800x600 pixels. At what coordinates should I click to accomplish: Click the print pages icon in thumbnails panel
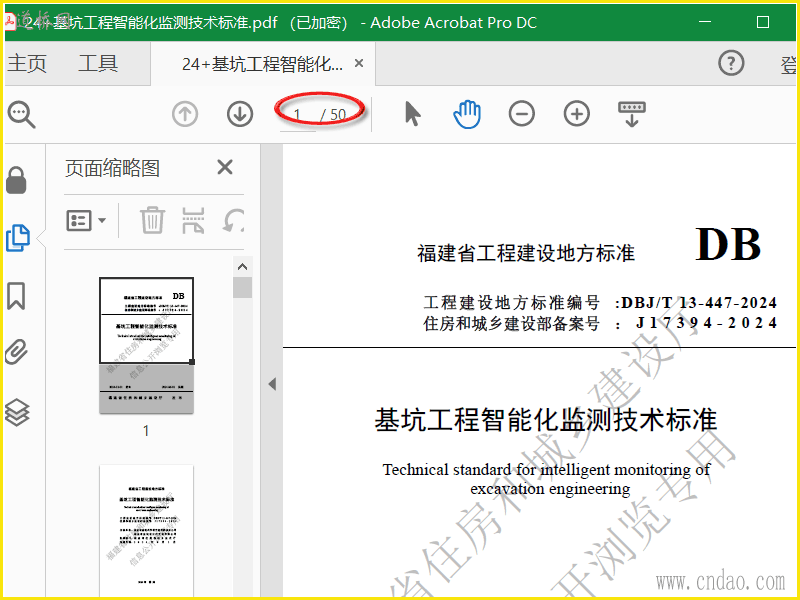coord(193,220)
